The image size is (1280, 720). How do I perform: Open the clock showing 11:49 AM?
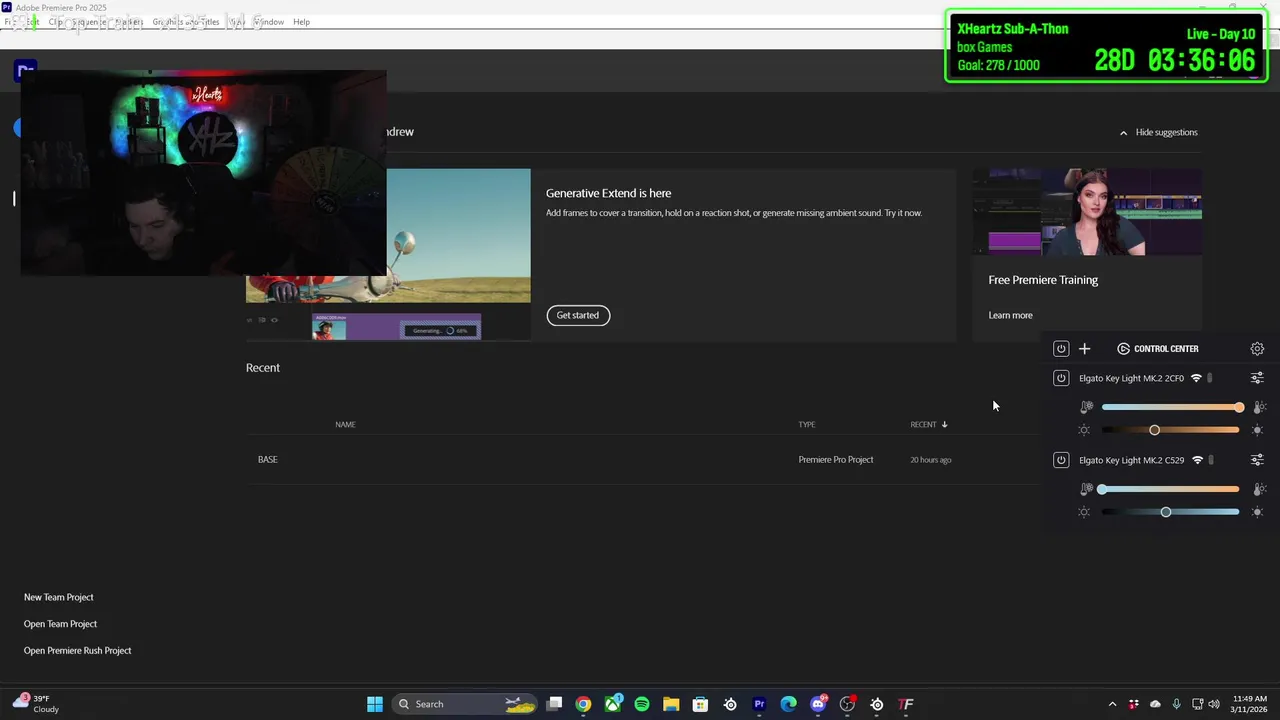pyautogui.click(x=1250, y=704)
